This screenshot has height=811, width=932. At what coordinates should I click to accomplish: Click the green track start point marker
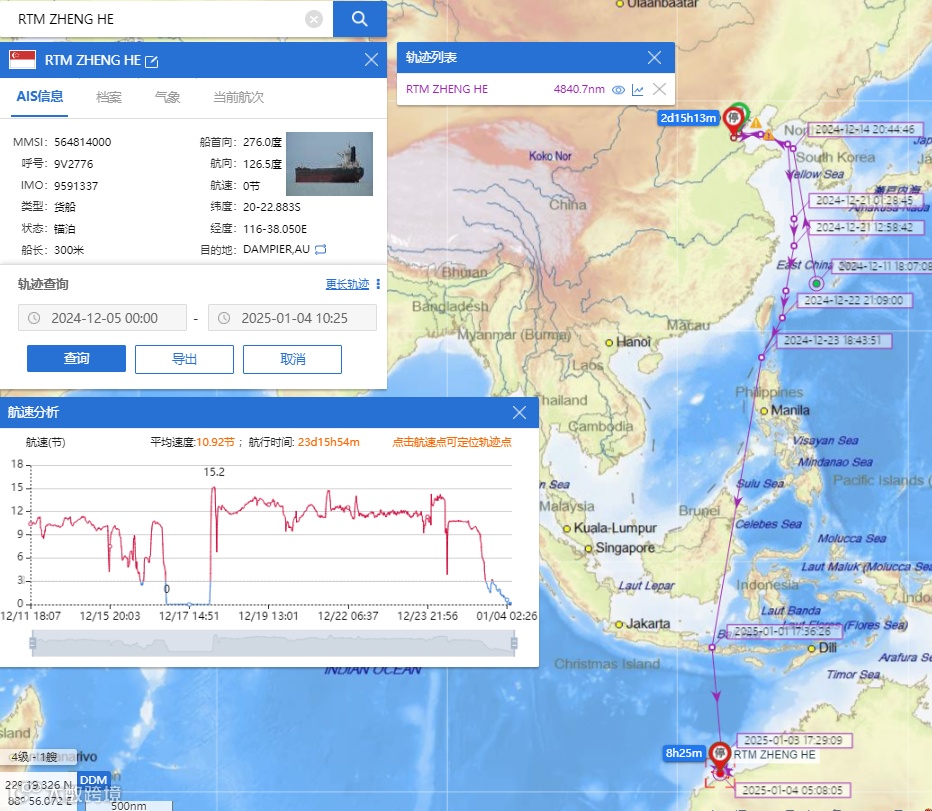pyautogui.click(x=817, y=284)
